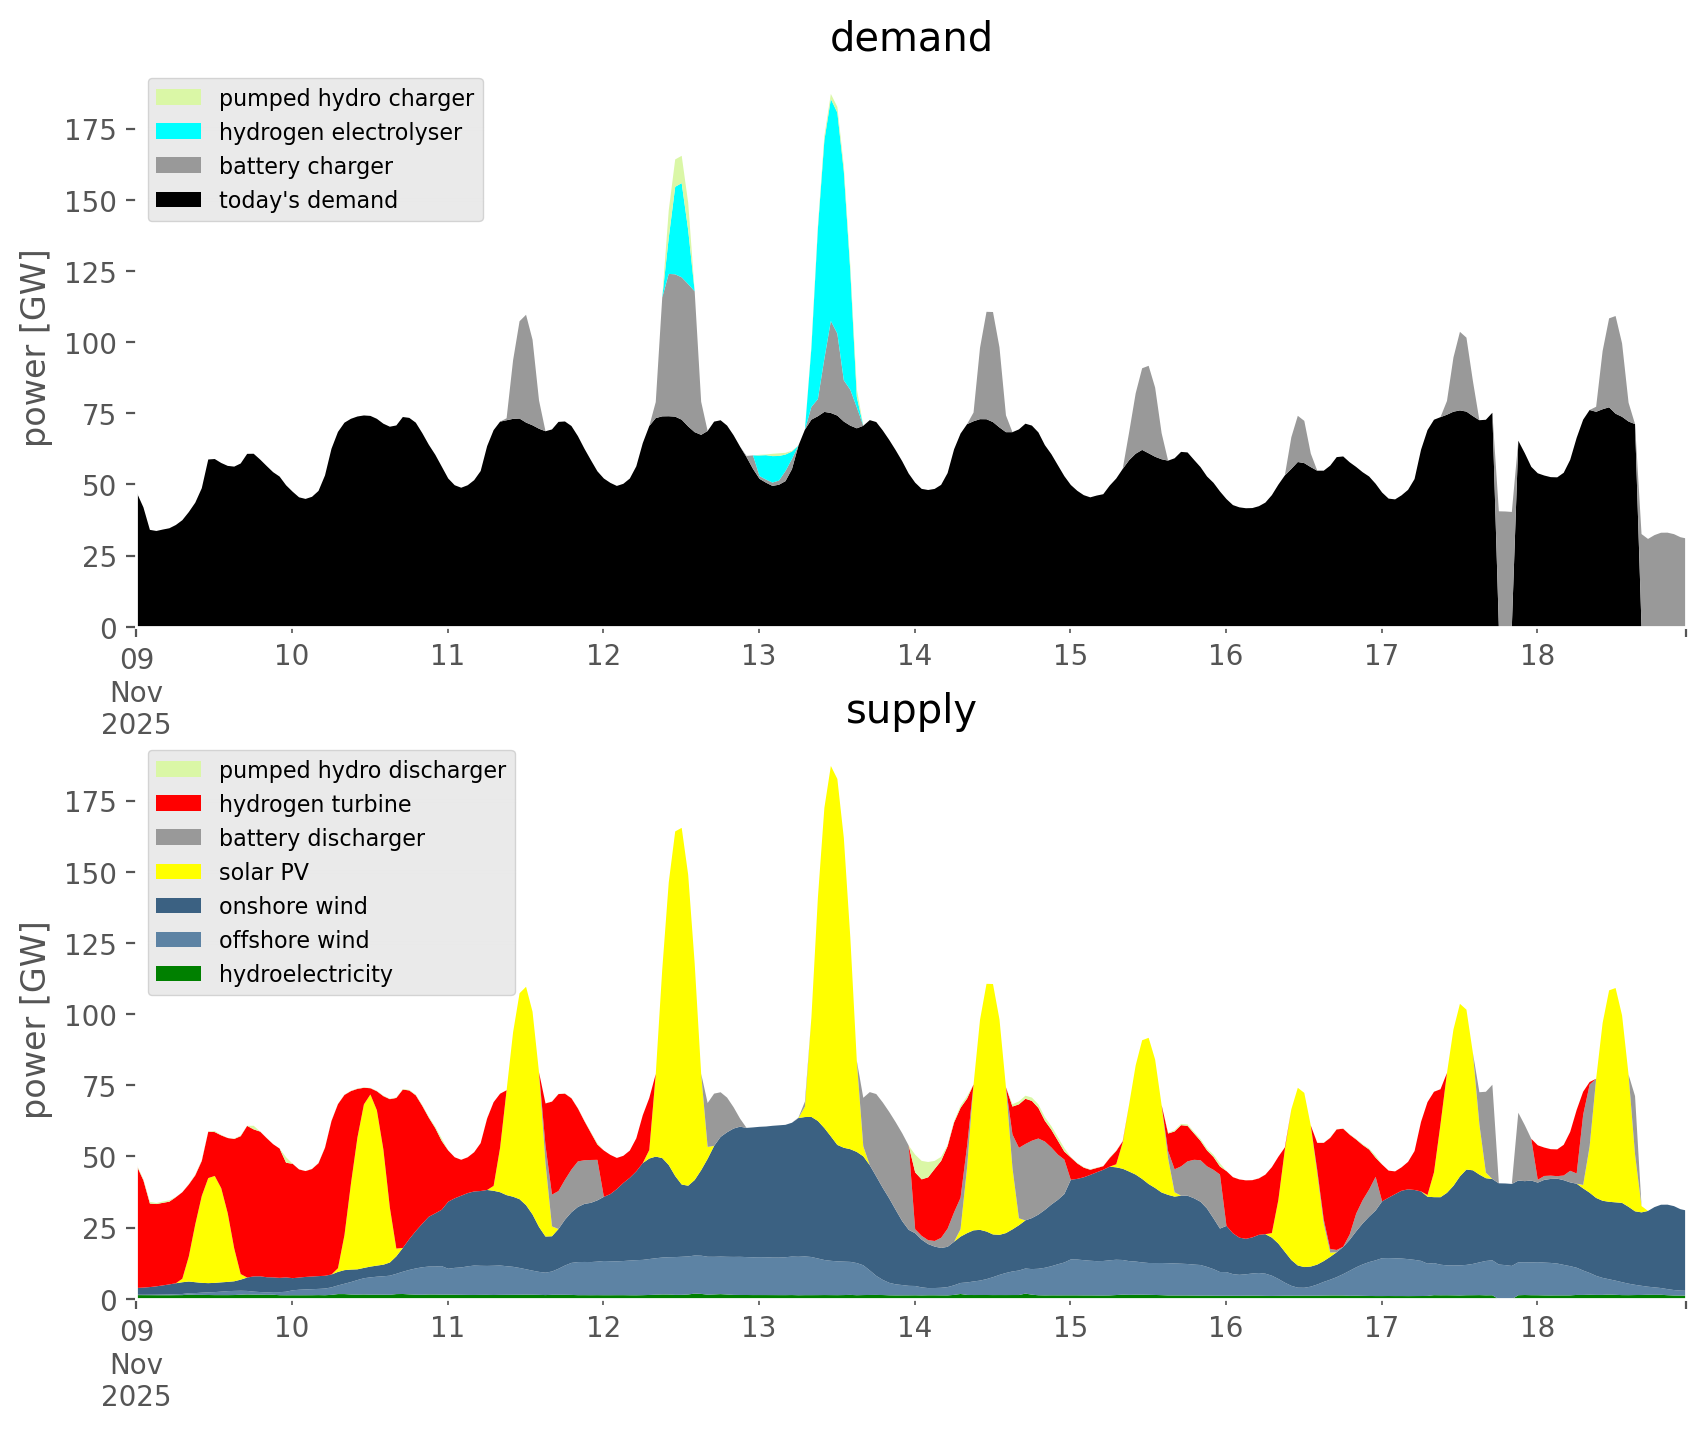This screenshot has width=1706, height=1431.
Task: Click the "supply" chart title
Action: (x=910, y=710)
